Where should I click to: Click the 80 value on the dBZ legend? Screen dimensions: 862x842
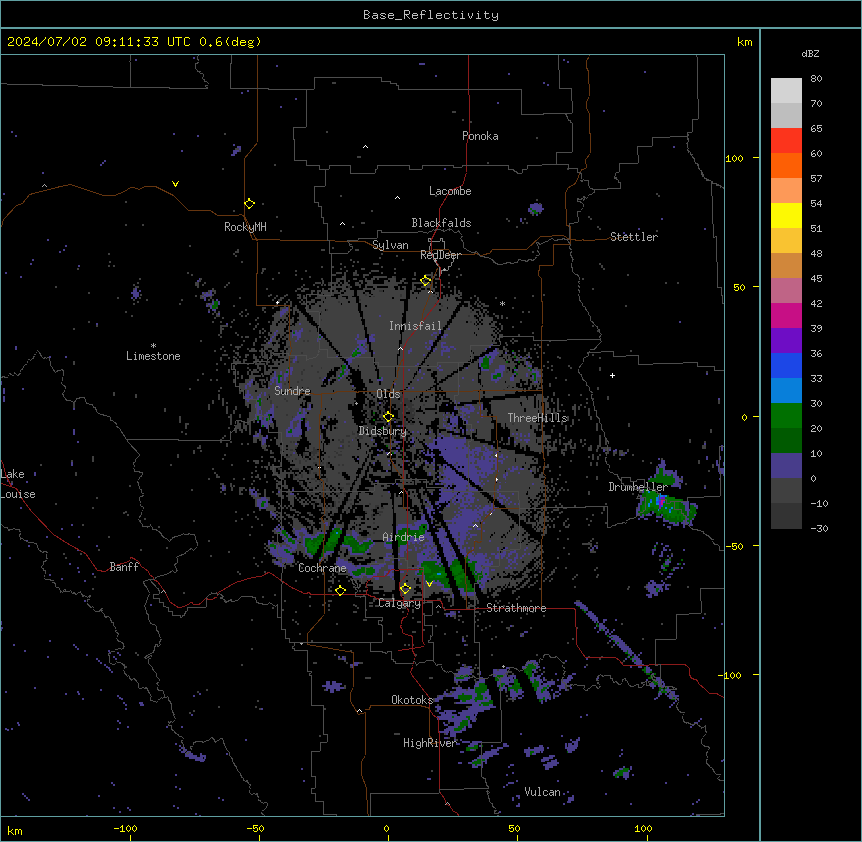pos(816,79)
